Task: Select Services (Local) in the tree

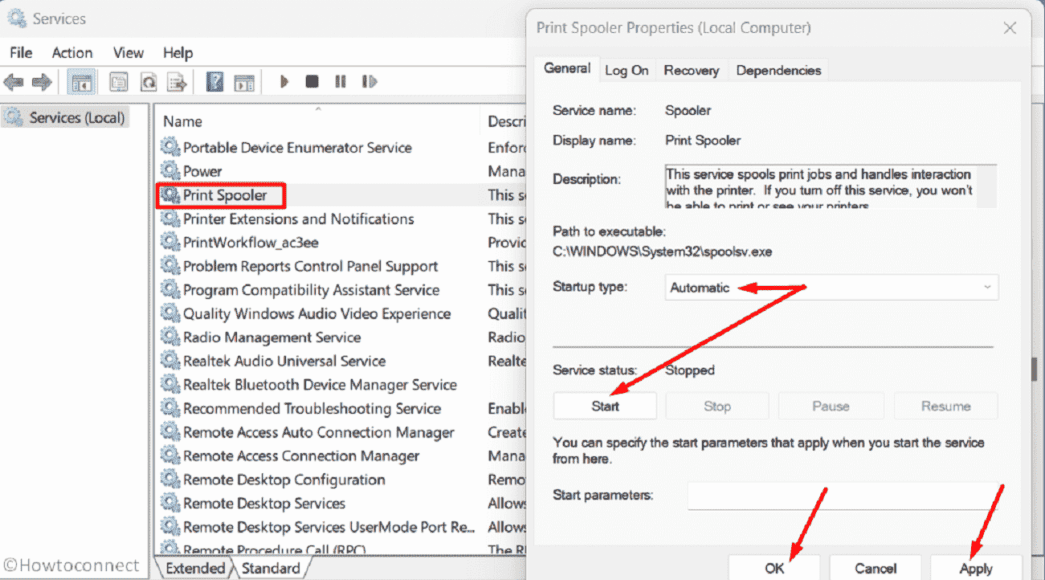Action: point(65,117)
